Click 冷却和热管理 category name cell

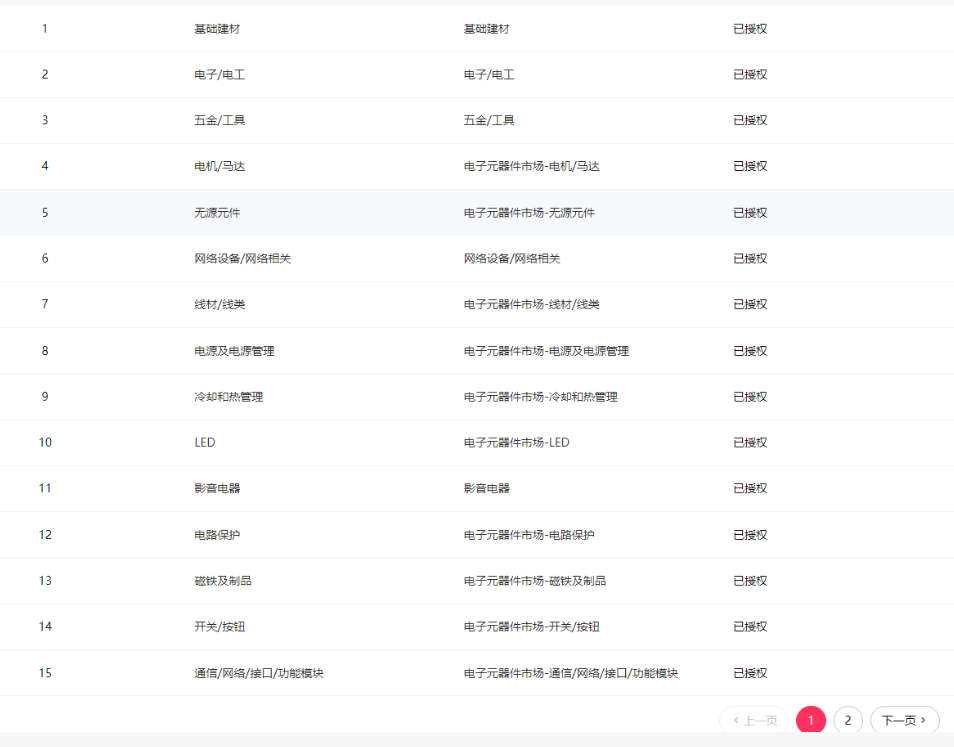pos(229,397)
